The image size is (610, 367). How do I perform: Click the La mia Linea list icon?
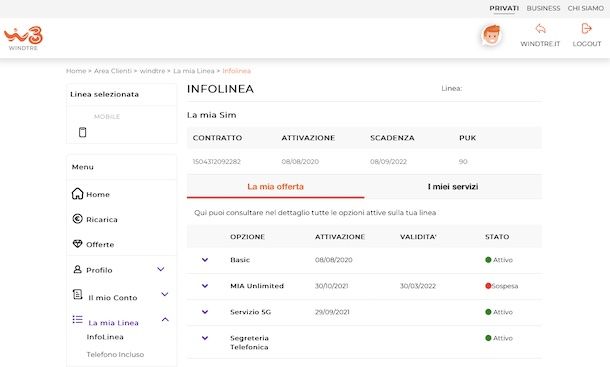tap(77, 320)
